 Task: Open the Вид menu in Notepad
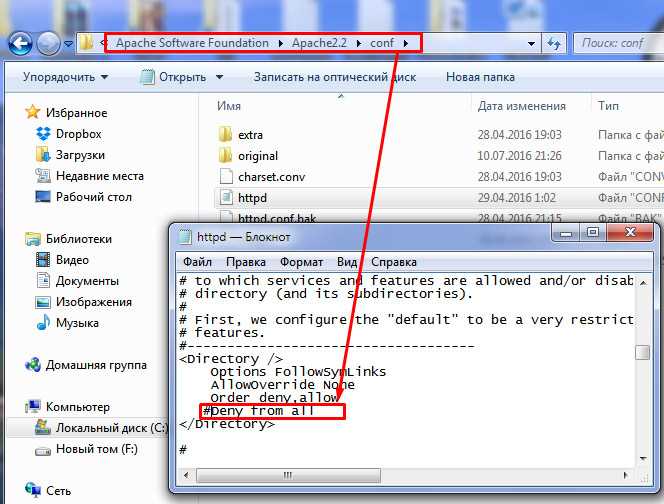(347, 262)
